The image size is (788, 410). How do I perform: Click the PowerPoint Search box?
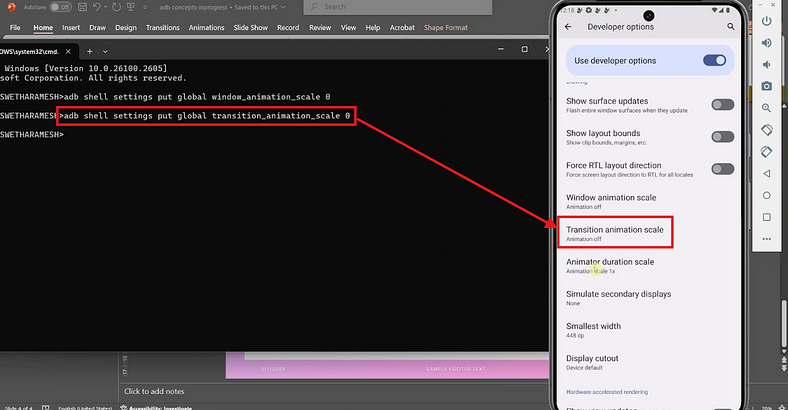pyautogui.click(x=398, y=7)
